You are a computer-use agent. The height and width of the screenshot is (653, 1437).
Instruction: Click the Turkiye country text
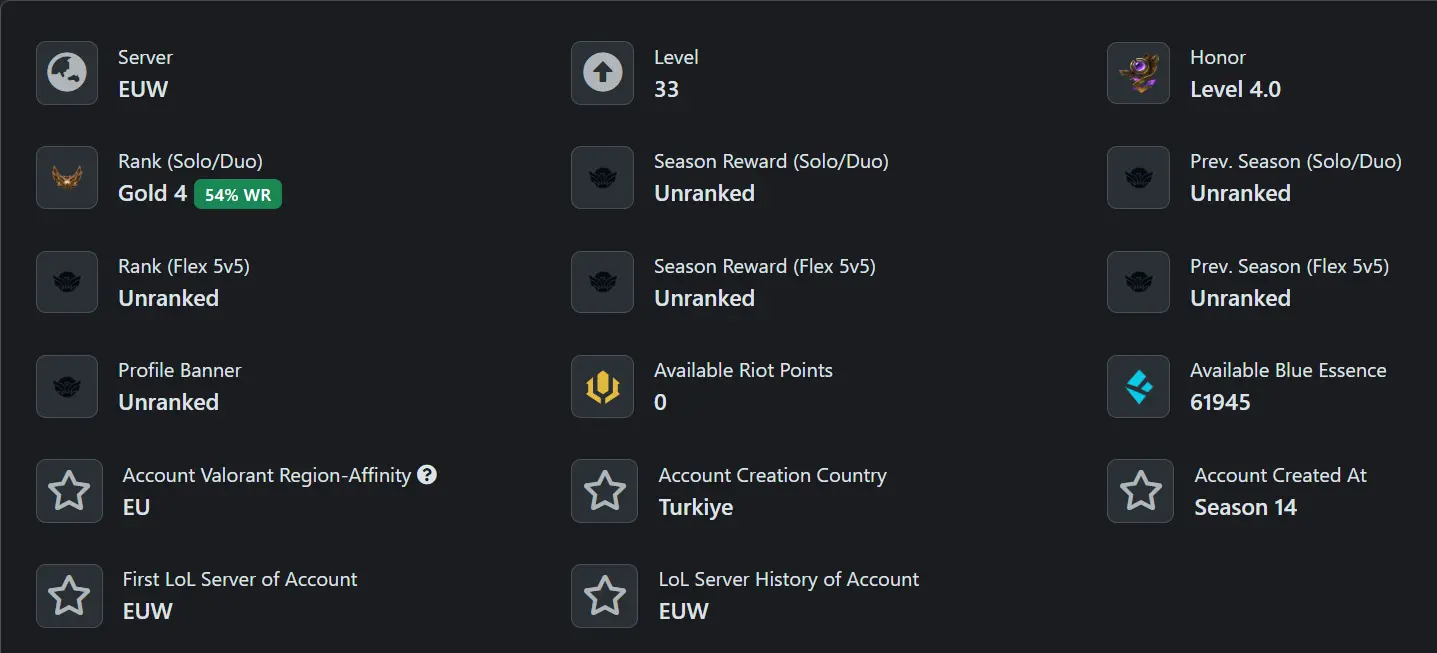[696, 508]
